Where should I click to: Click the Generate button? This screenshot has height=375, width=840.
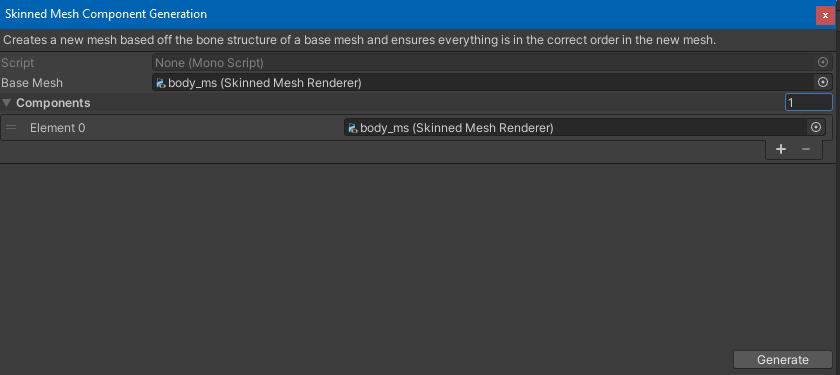782,360
